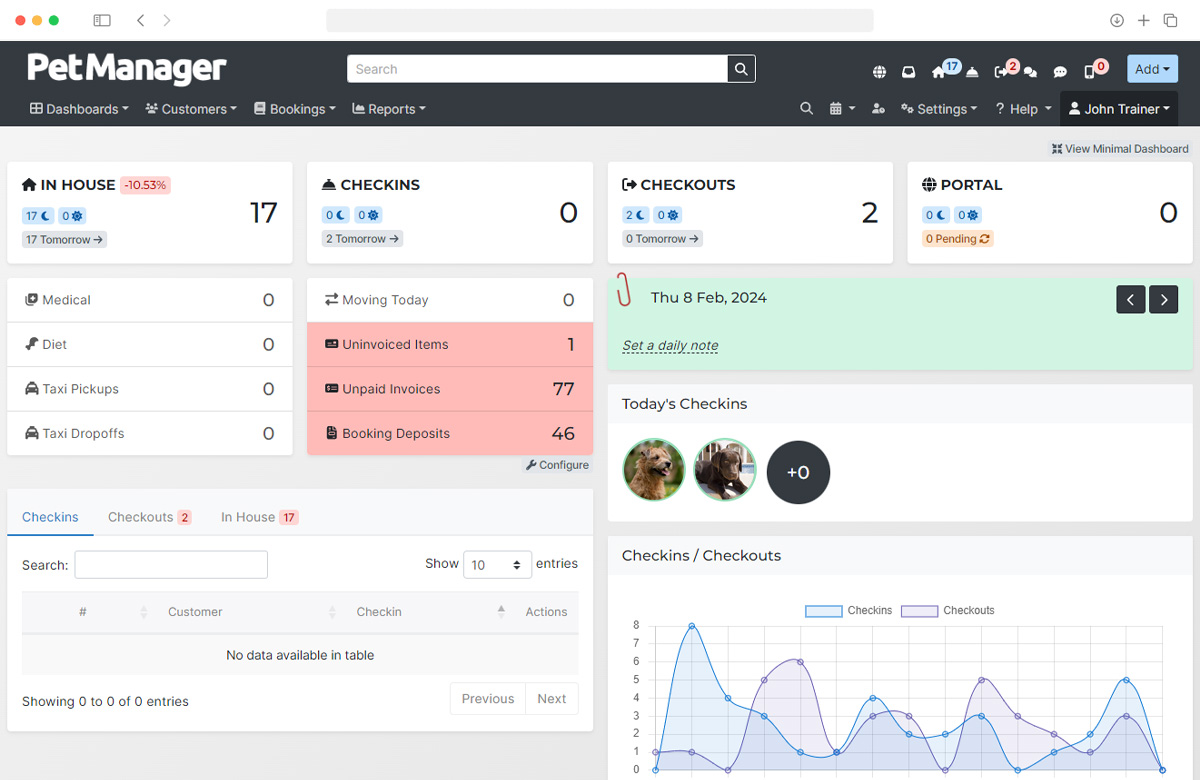Click the table Search input field
This screenshot has height=780, width=1200.
coord(171,565)
